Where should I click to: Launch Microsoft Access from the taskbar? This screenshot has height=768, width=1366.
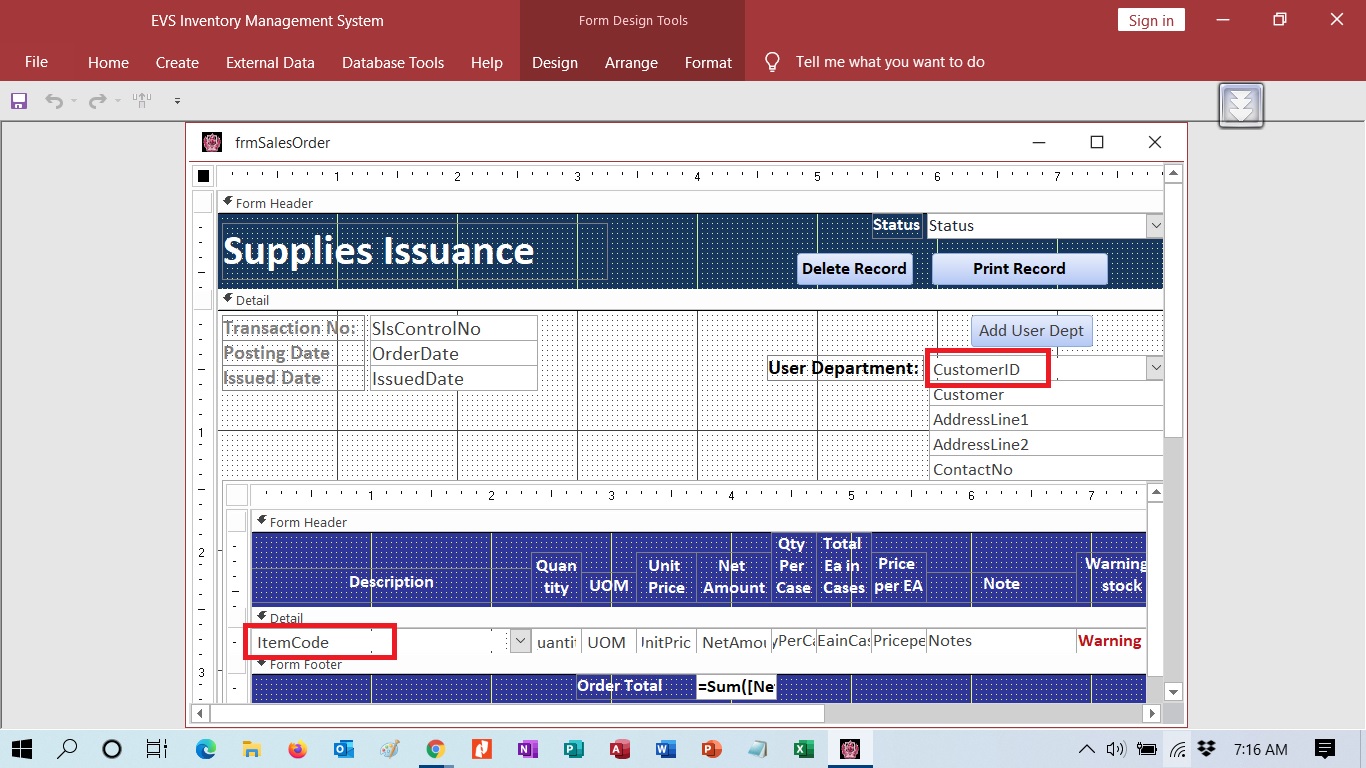tap(619, 749)
